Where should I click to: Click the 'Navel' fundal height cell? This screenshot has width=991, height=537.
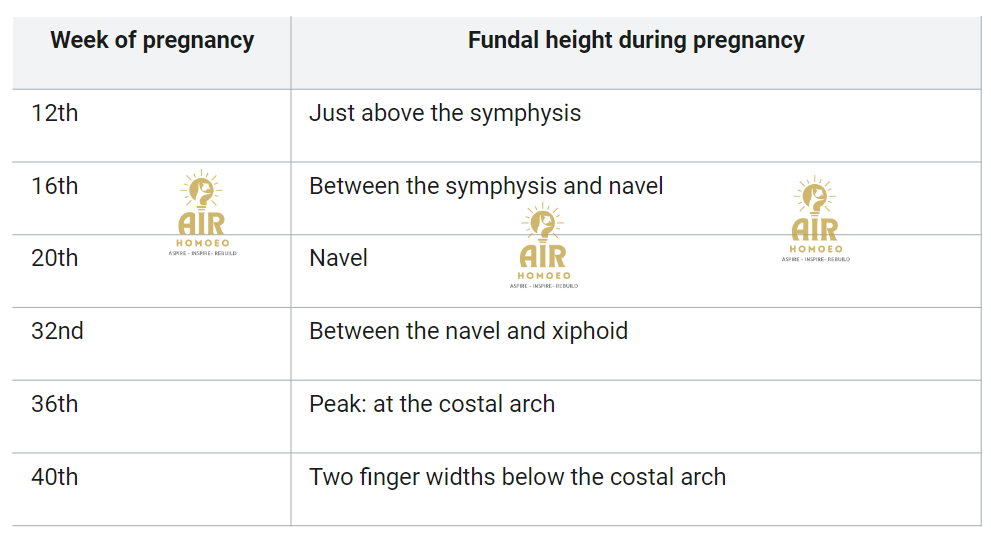pos(636,271)
